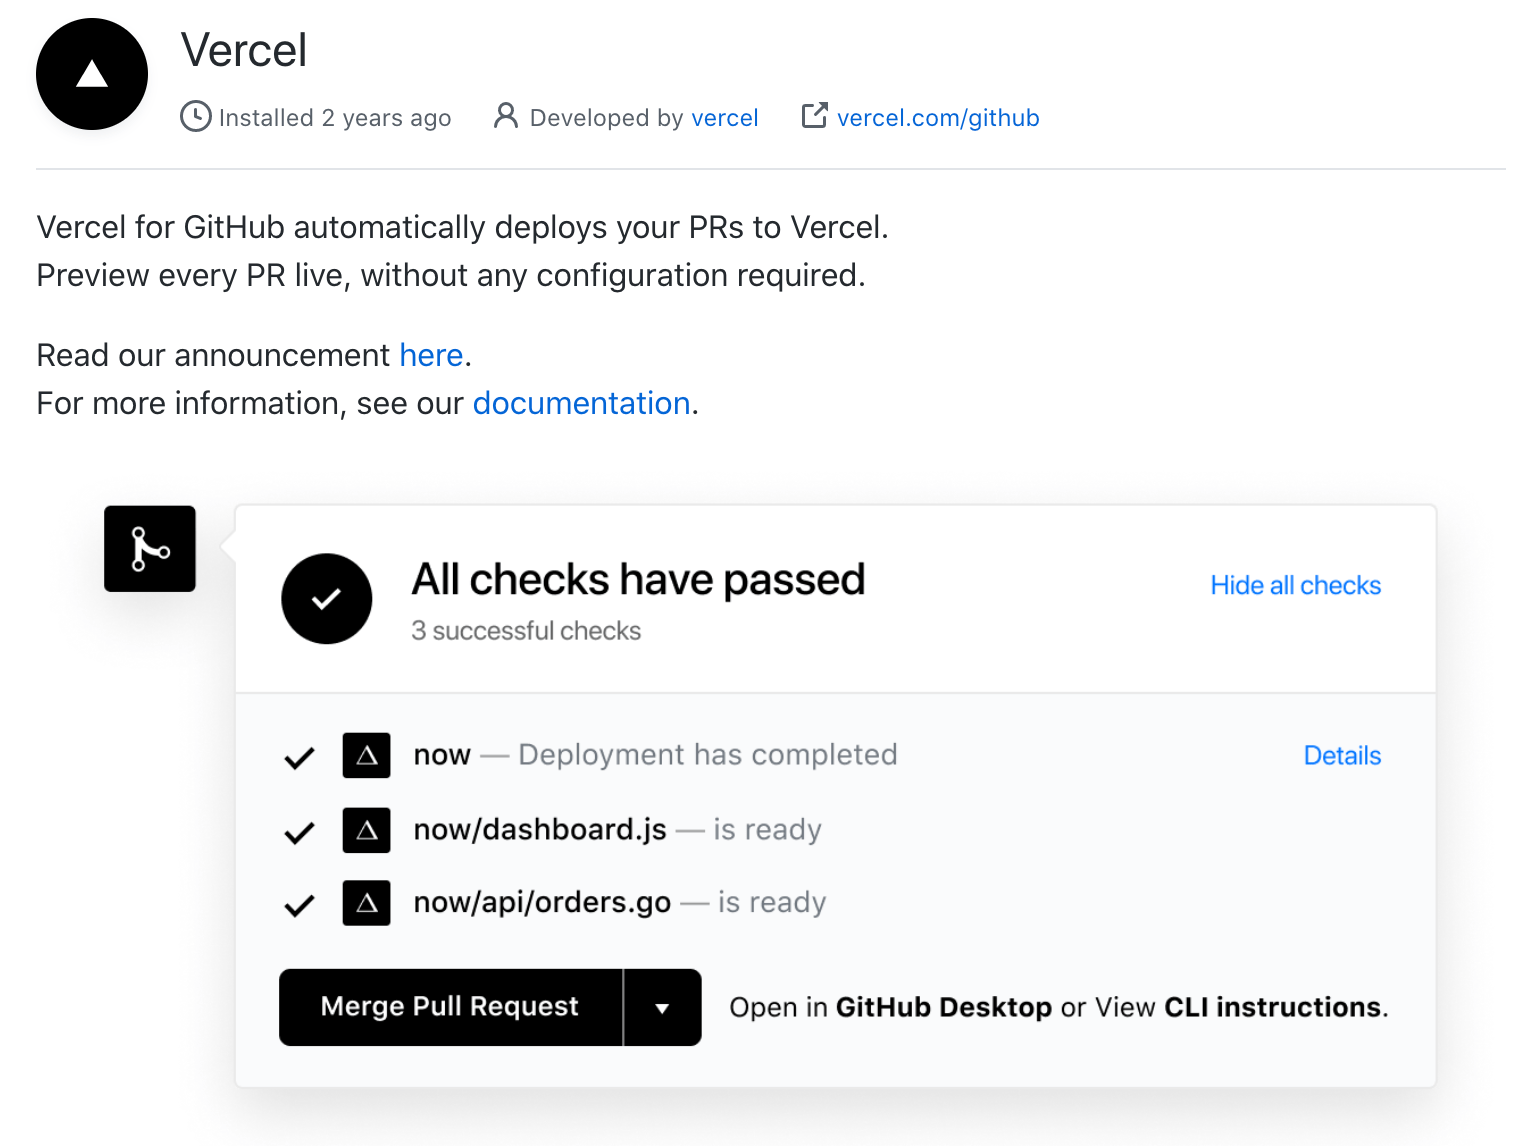The width and height of the screenshot is (1528, 1146).
Task: Click checkmark next to now/dashboard.js check
Action: (x=299, y=832)
